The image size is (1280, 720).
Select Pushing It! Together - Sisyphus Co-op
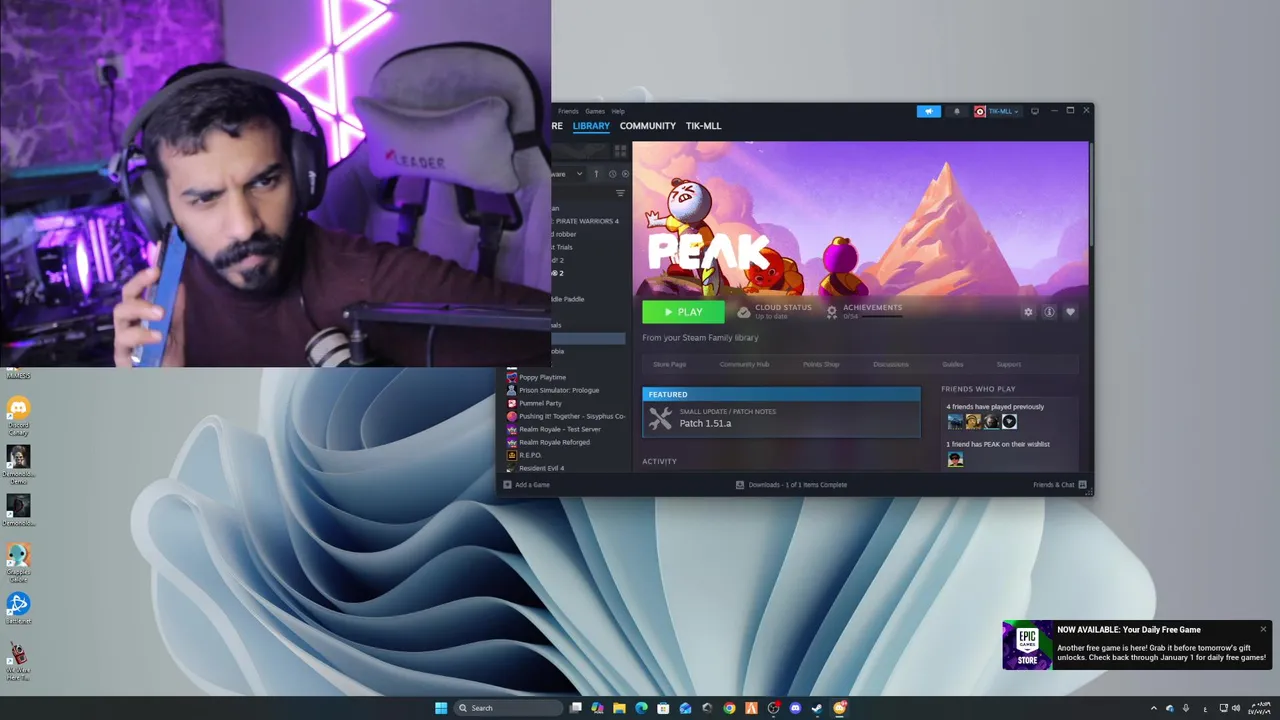tap(566, 416)
